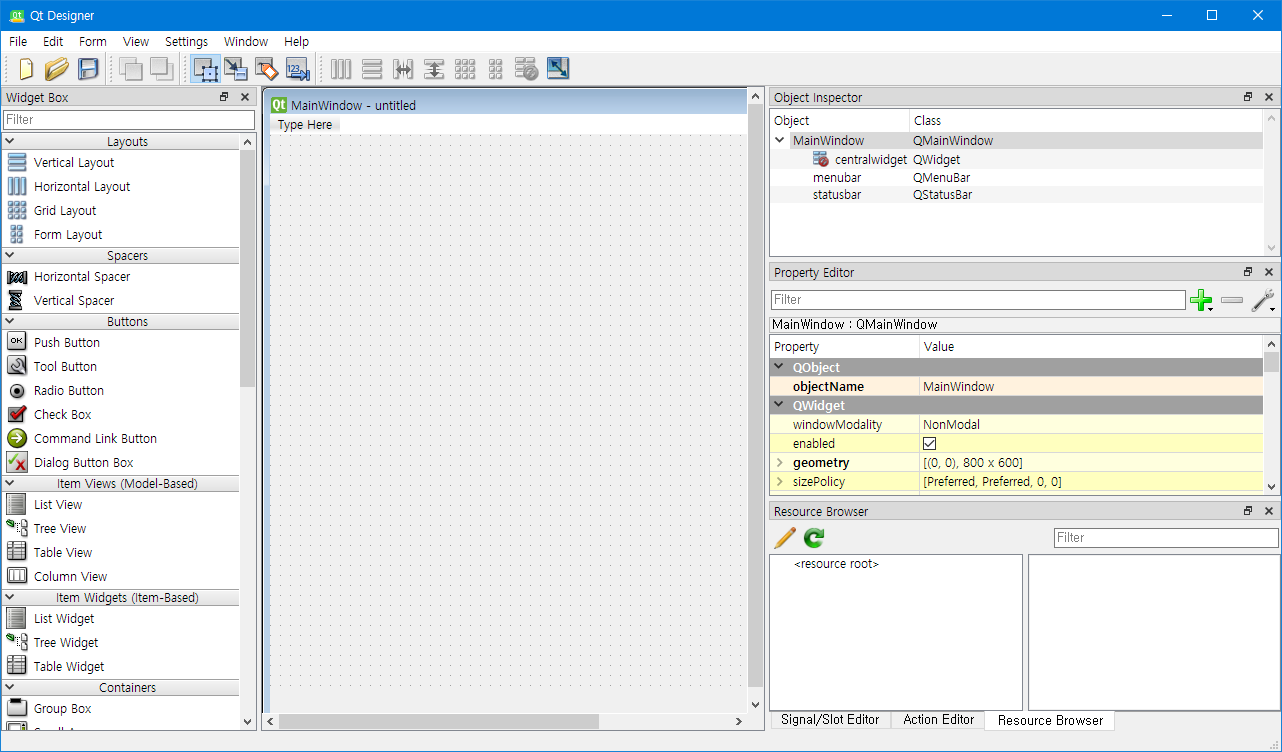Screen dimensions: 1282x752
Task: Open the Form menu
Action: click(x=93, y=42)
